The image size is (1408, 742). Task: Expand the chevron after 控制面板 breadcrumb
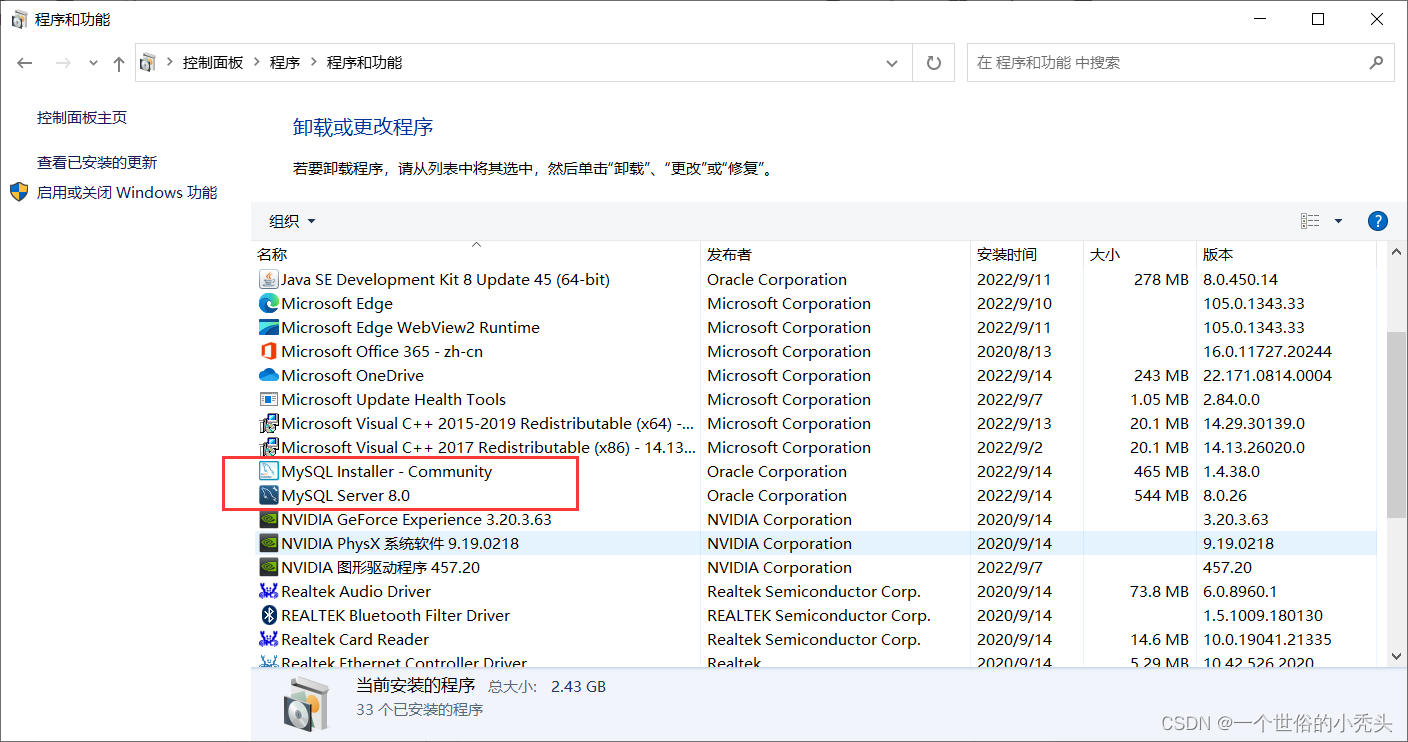(x=257, y=62)
